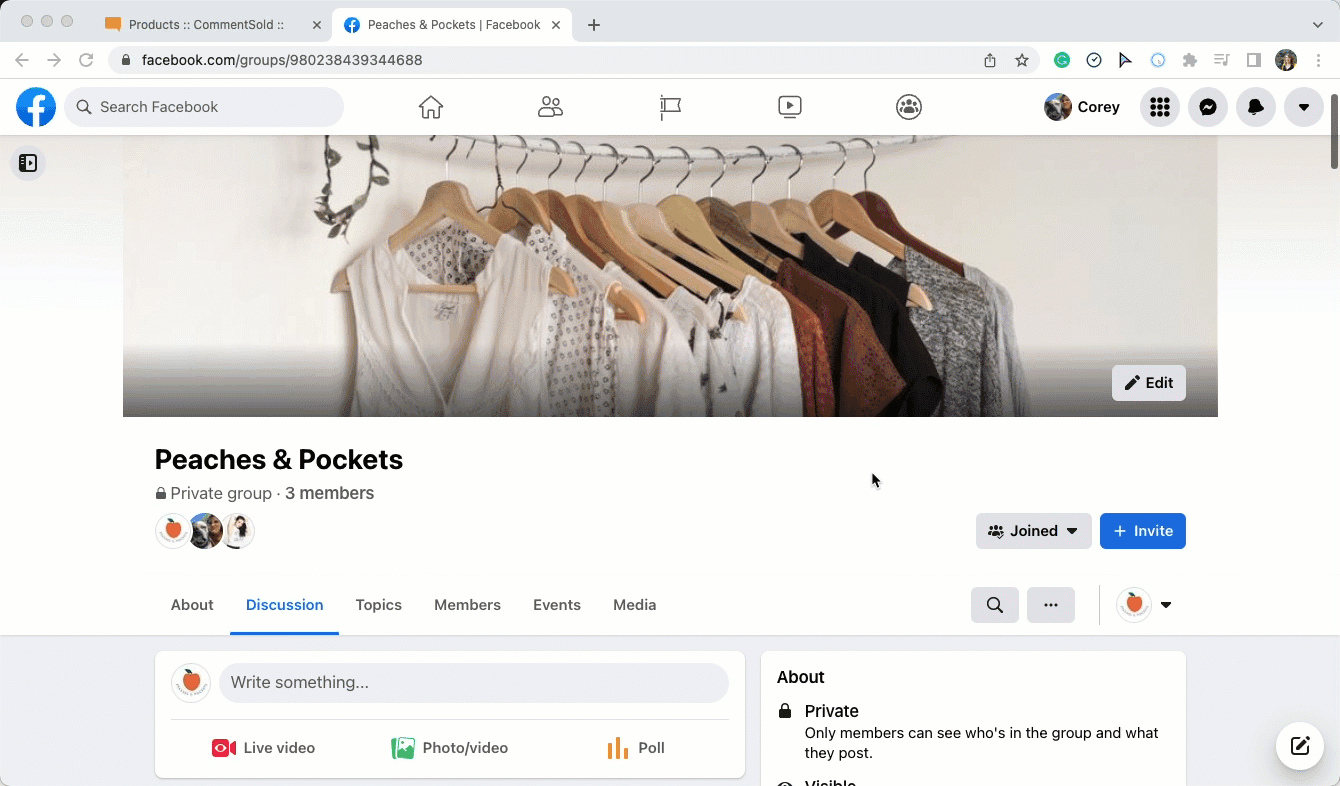Click the blue Invite button
Screen dimensions: 1340x786
[x=1142, y=531]
